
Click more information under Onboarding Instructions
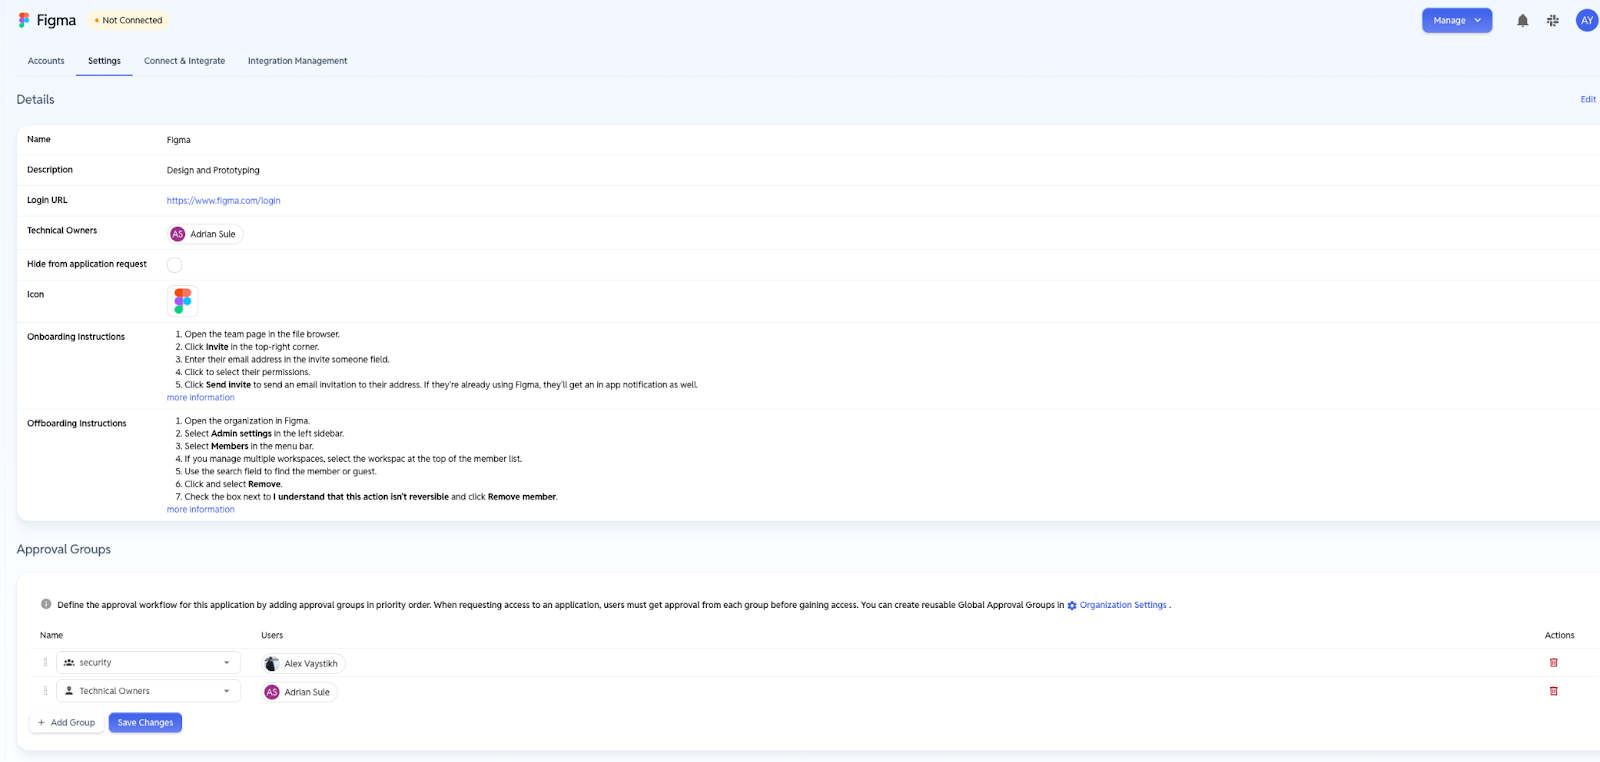(200, 398)
